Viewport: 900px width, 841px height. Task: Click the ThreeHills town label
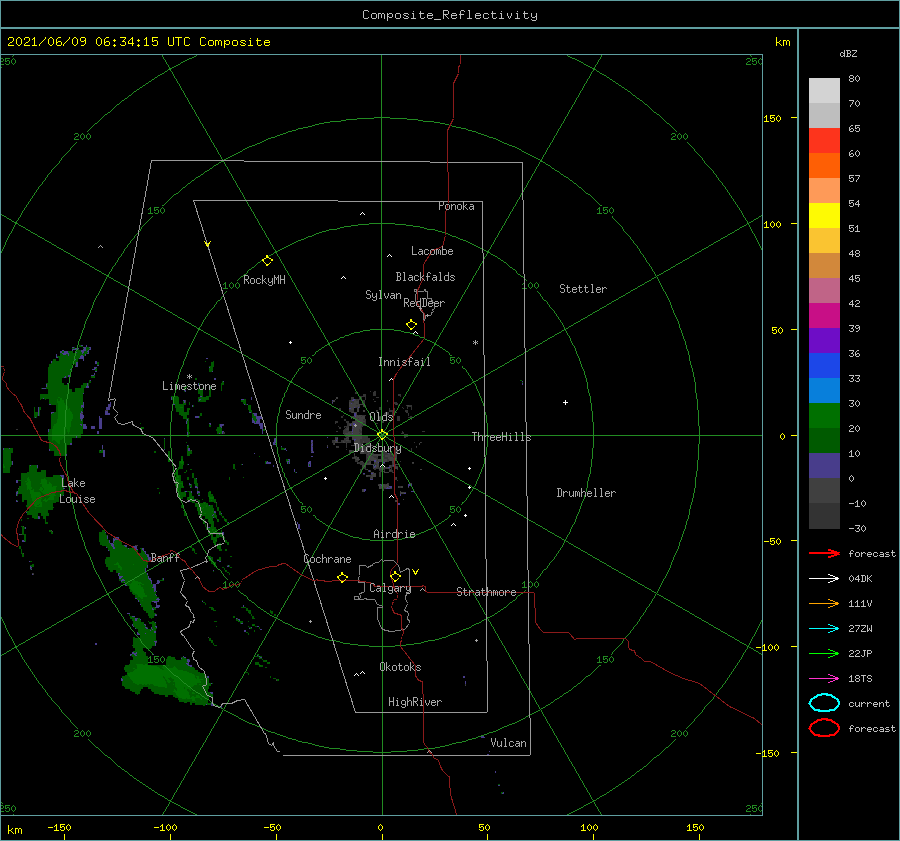(x=501, y=437)
